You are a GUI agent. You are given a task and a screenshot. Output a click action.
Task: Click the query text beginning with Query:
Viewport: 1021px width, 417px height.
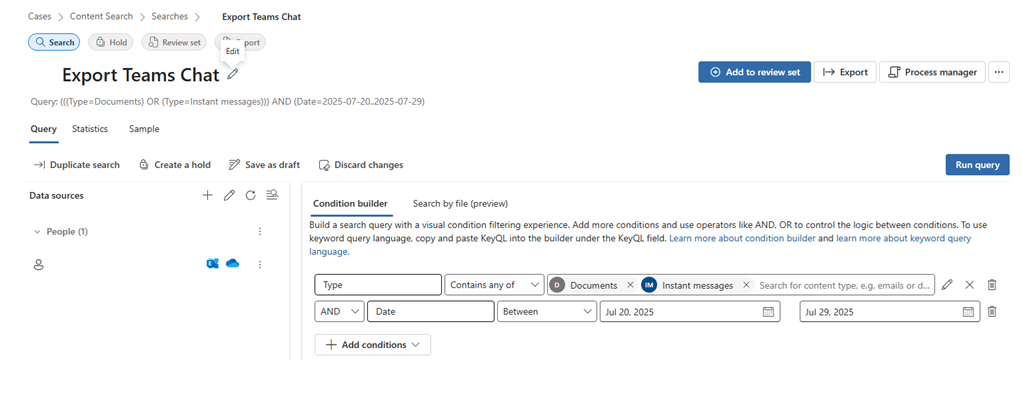[228, 102]
